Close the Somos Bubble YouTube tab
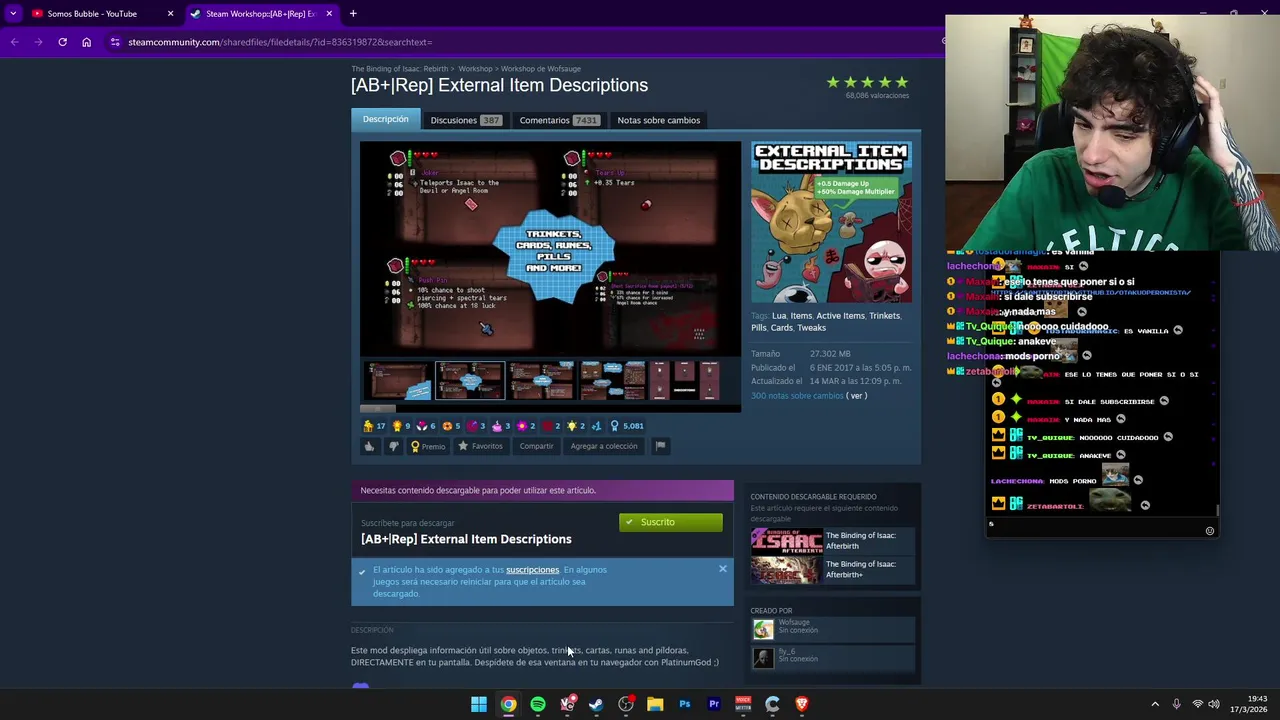1280x720 pixels. tap(170, 14)
